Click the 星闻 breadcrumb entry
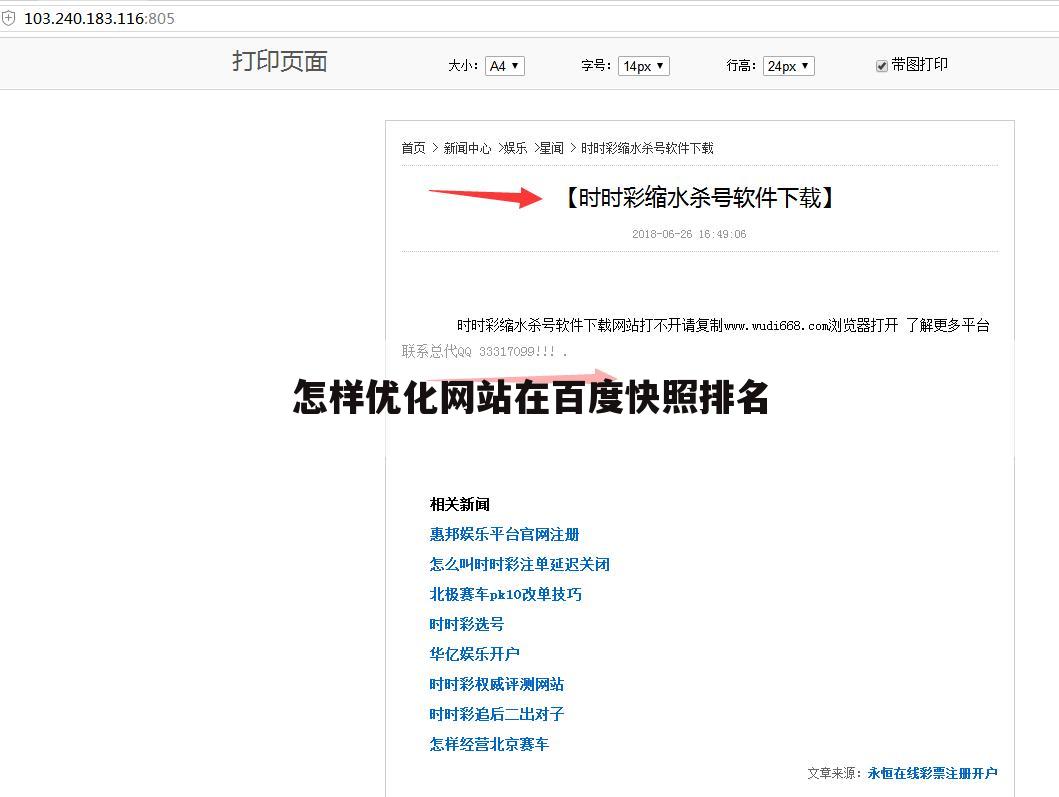This screenshot has width=1059, height=797. [x=552, y=147]
